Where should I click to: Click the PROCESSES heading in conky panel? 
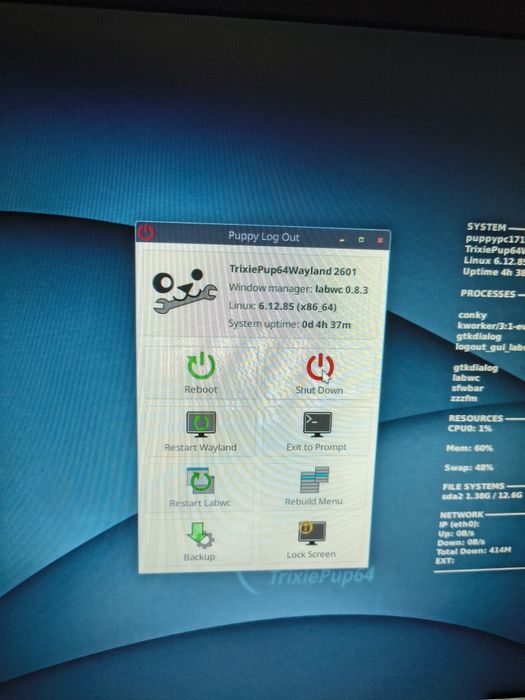[x=488, y=294]
